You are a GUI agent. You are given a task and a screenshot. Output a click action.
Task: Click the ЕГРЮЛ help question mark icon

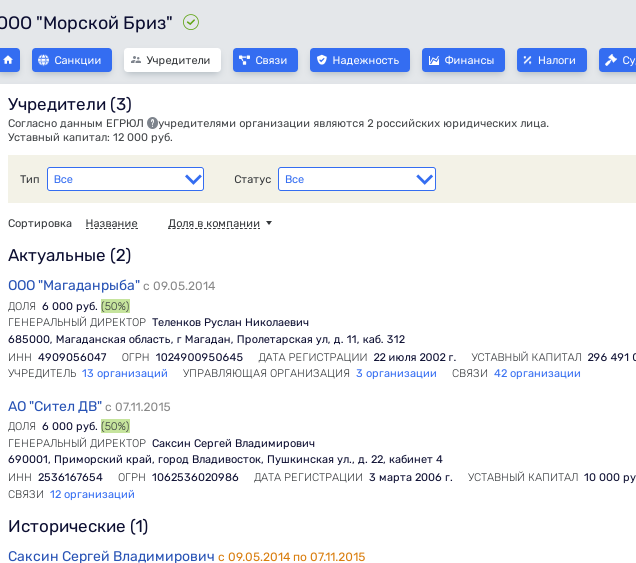153,123
